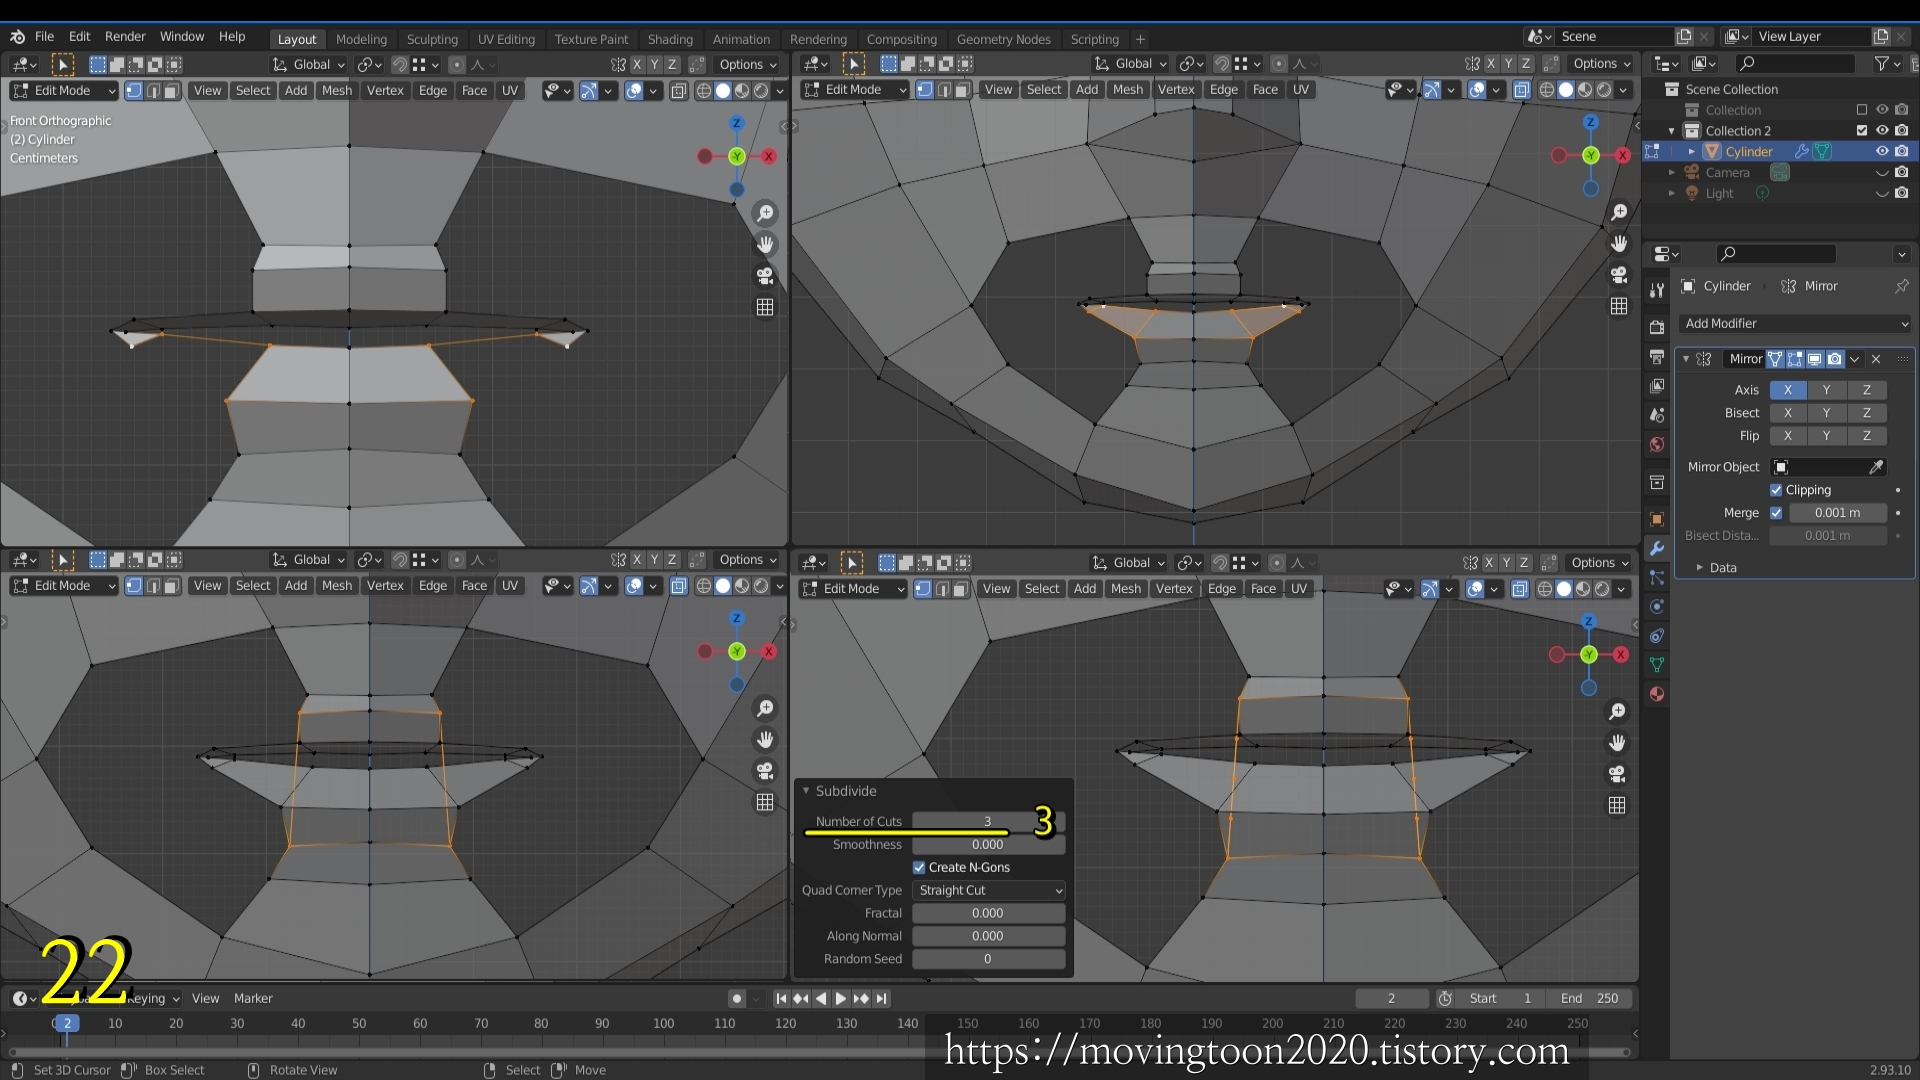Click the Blender logo icon
The height and width of the screenshot is (1080, 1920).
tap(17, 36)
